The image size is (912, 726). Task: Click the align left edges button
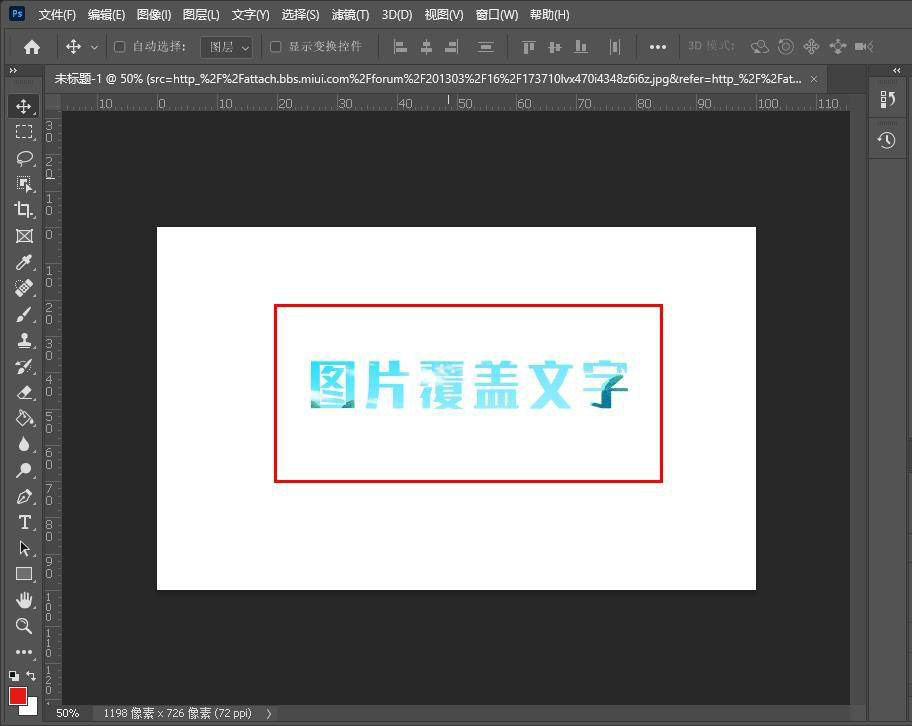tap(399, 46)
